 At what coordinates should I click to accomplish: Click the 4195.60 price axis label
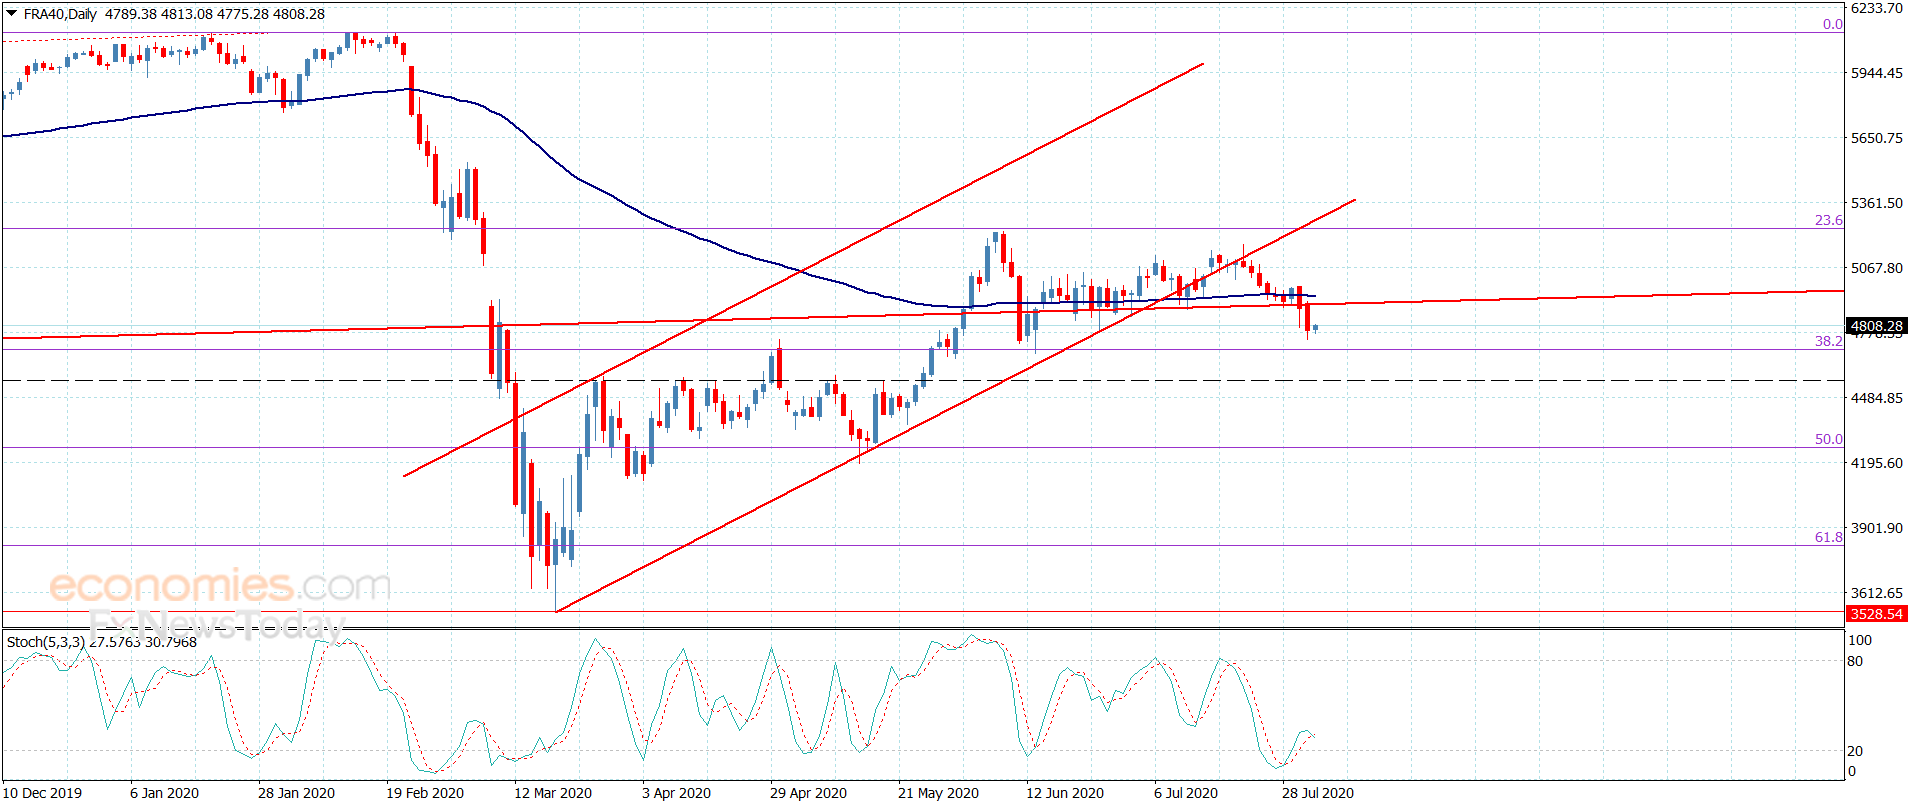(1877, 463)
